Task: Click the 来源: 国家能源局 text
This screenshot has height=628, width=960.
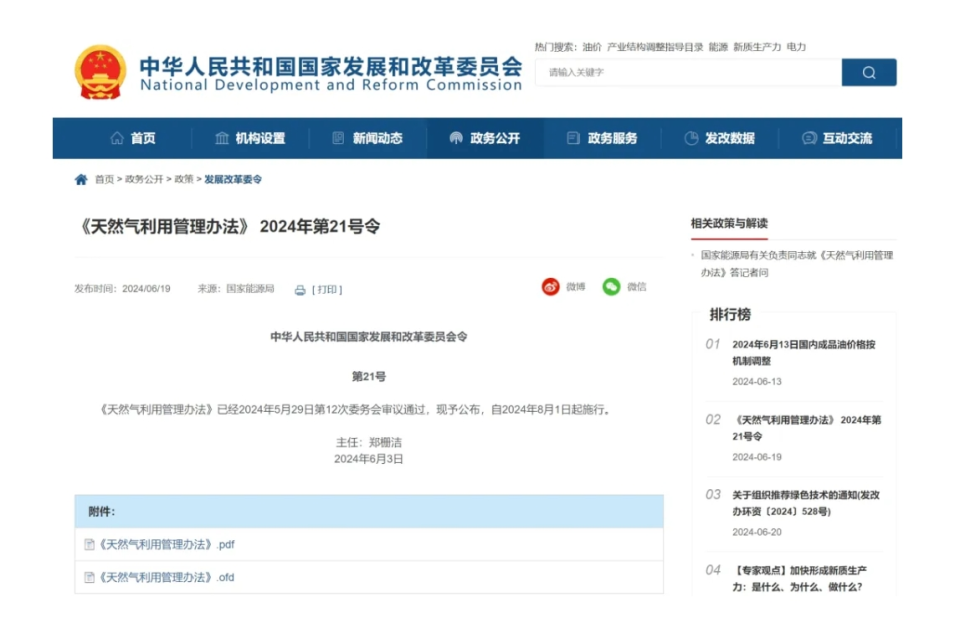Action: (x=236, y=289)
